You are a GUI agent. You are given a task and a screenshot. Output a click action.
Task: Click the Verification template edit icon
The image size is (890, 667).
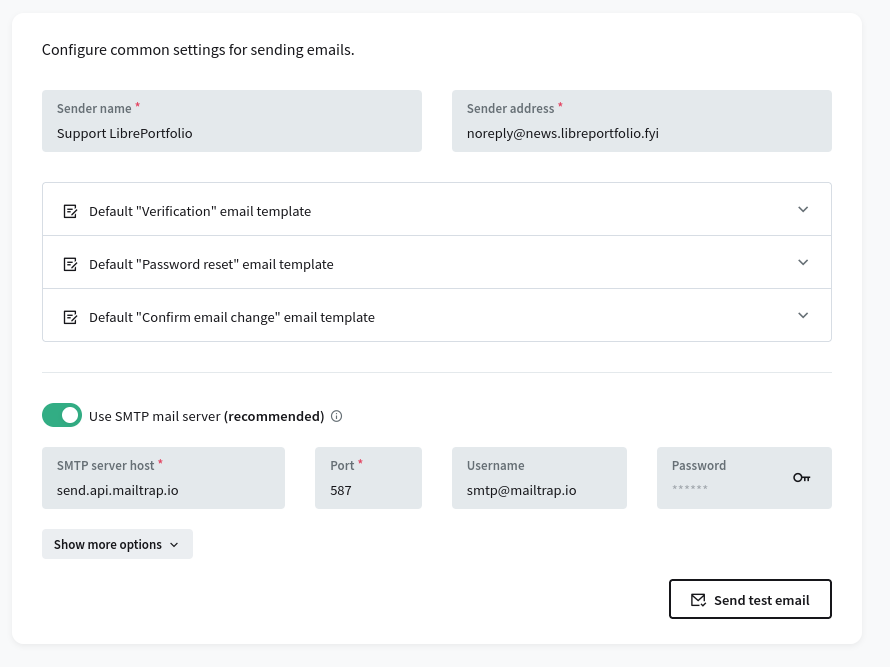coord(70,211)
